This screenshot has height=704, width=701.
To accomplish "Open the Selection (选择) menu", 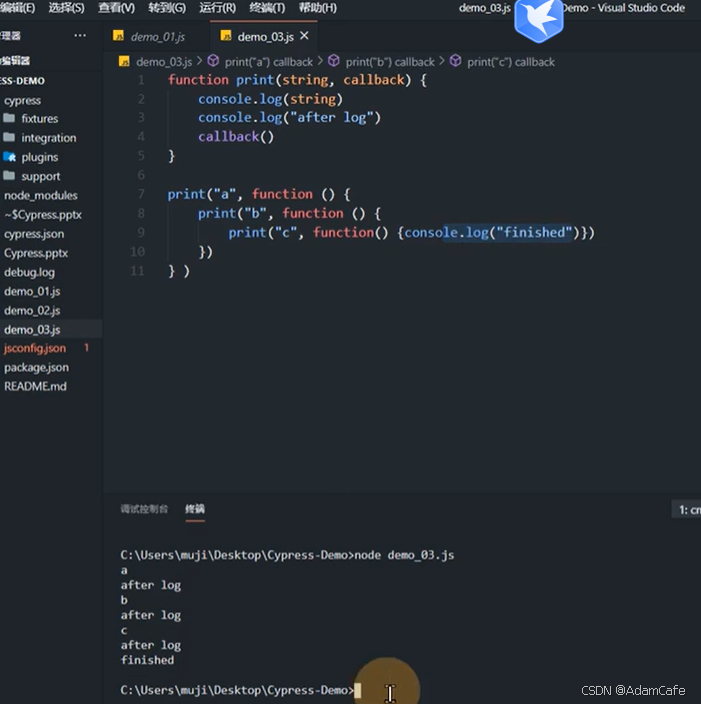I will point(66,8).
